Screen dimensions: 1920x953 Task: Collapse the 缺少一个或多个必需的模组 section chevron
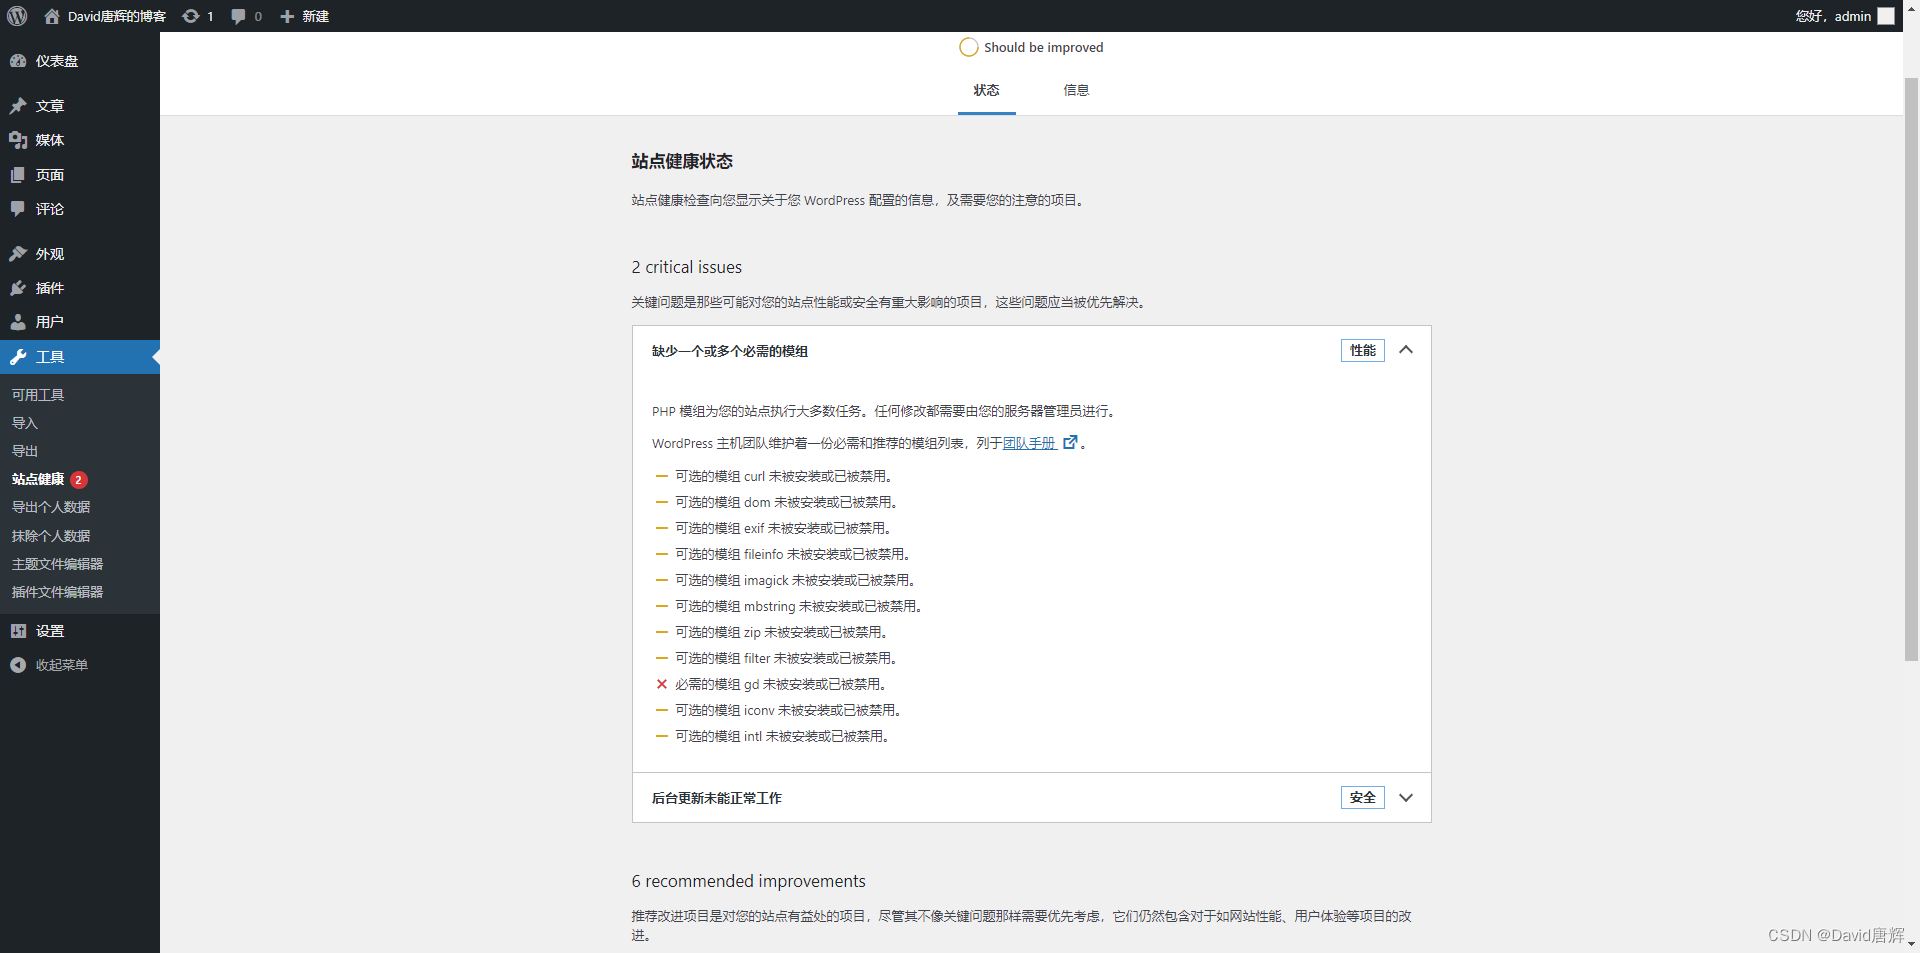pyautogui.click(x=1406, y=350)
